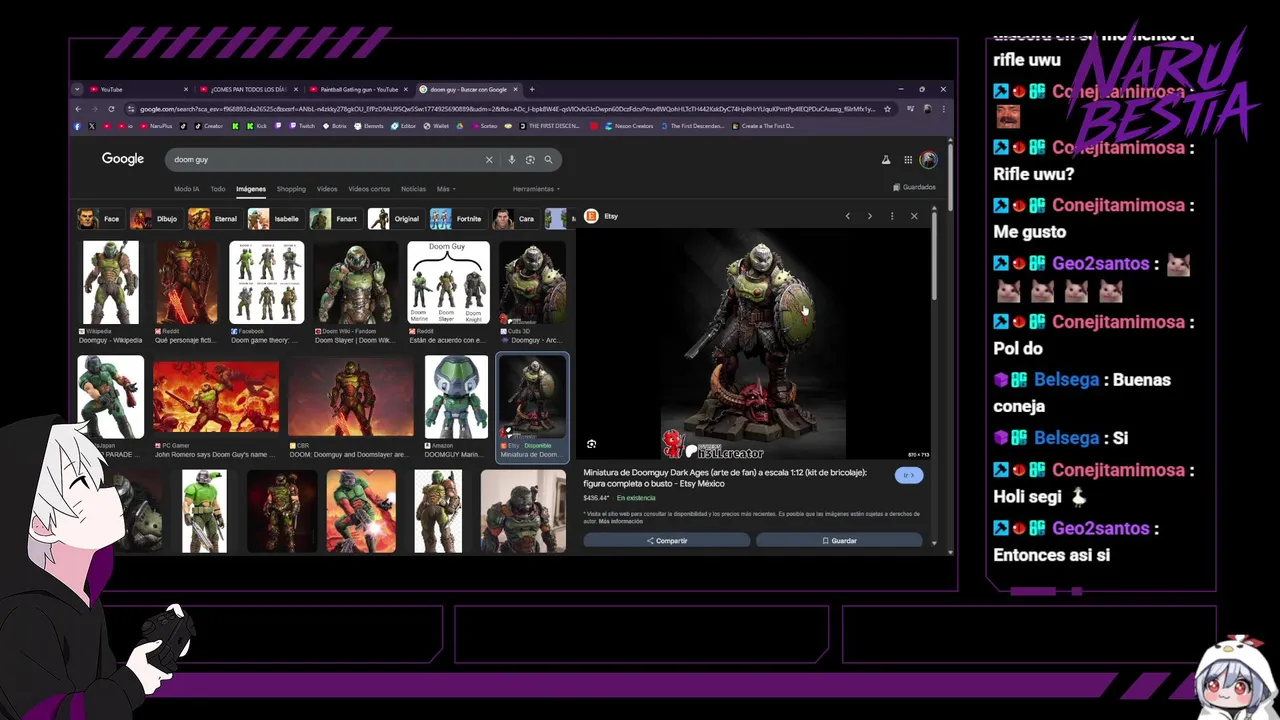1280x720 pixels.
Task: Open the Google account profile avatar
Action: (929, 159)
